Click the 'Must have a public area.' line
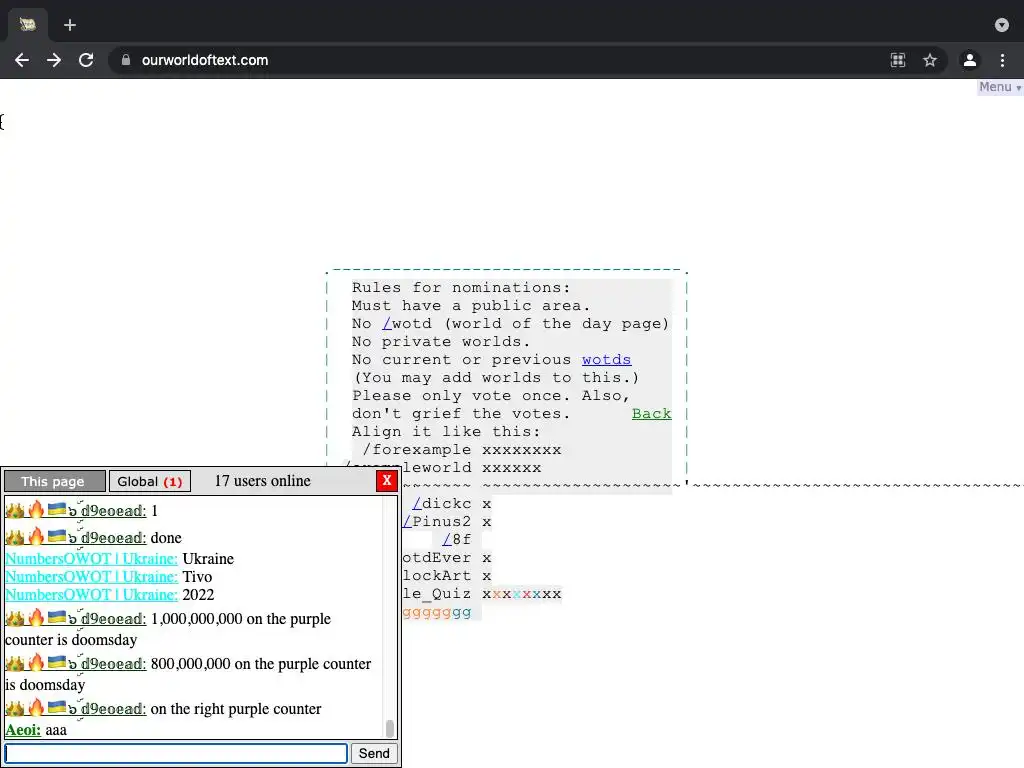Viewport: 1024px width, 768px height. click(471, 305)
